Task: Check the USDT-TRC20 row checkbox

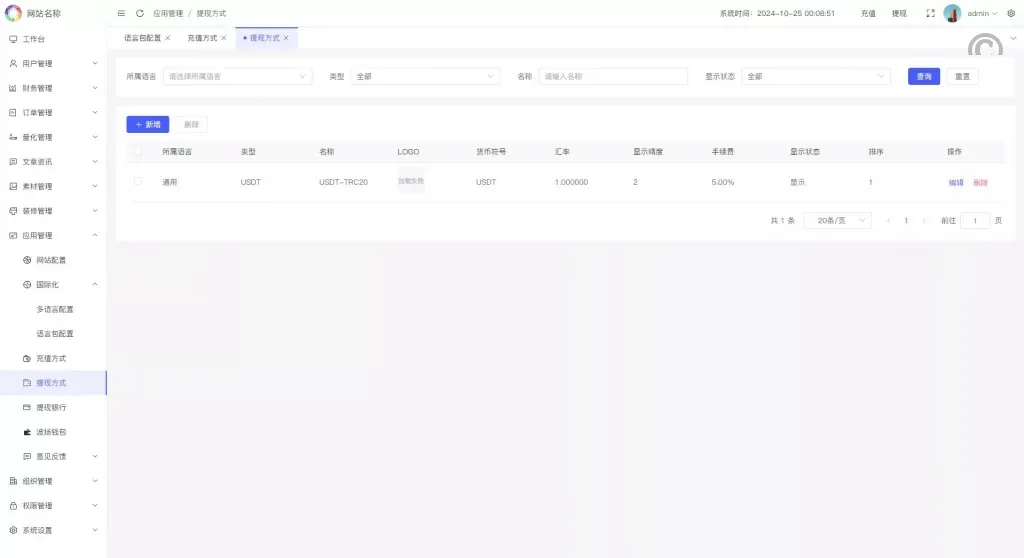Action: pos(138,181)
